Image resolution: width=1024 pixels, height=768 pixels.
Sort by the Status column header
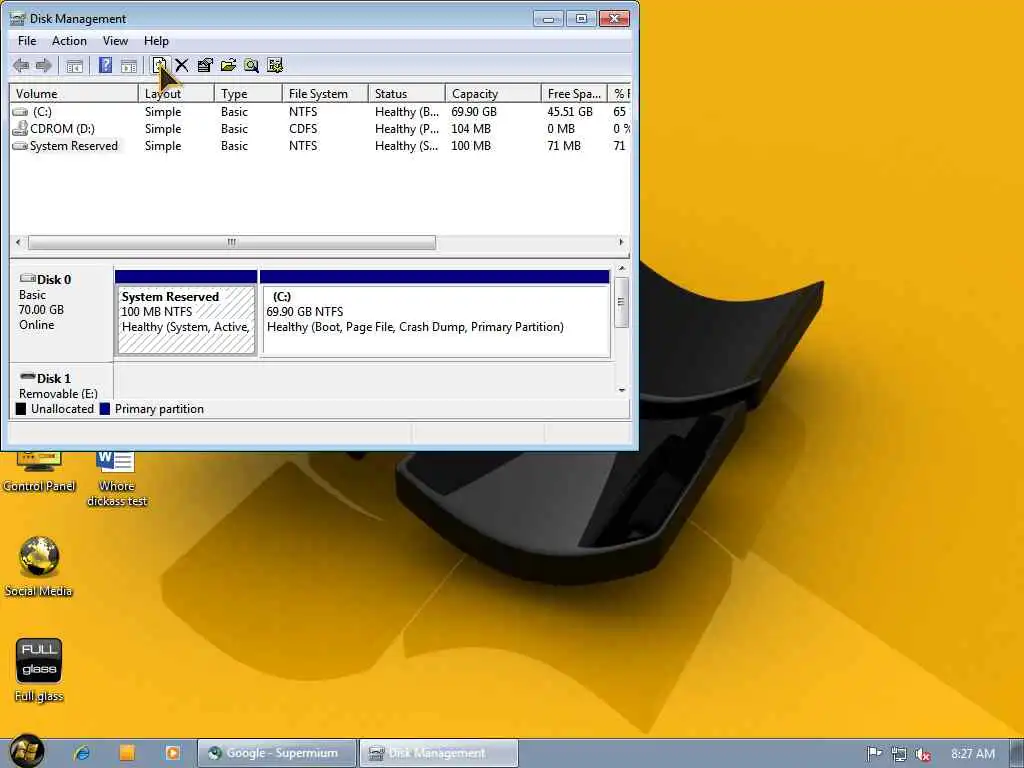pyautogui.click(x=406, y=93)
